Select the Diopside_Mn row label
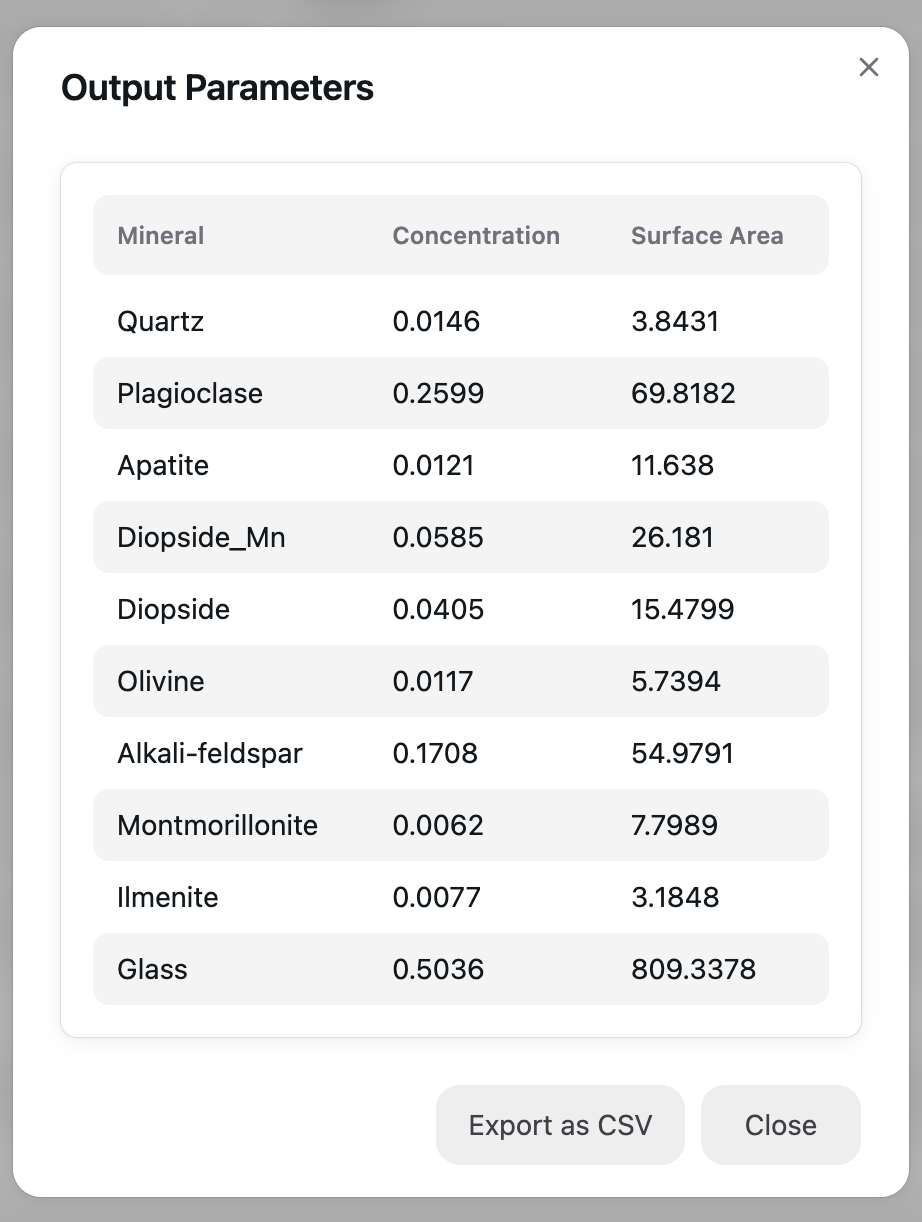 click(x=201, y=537)
